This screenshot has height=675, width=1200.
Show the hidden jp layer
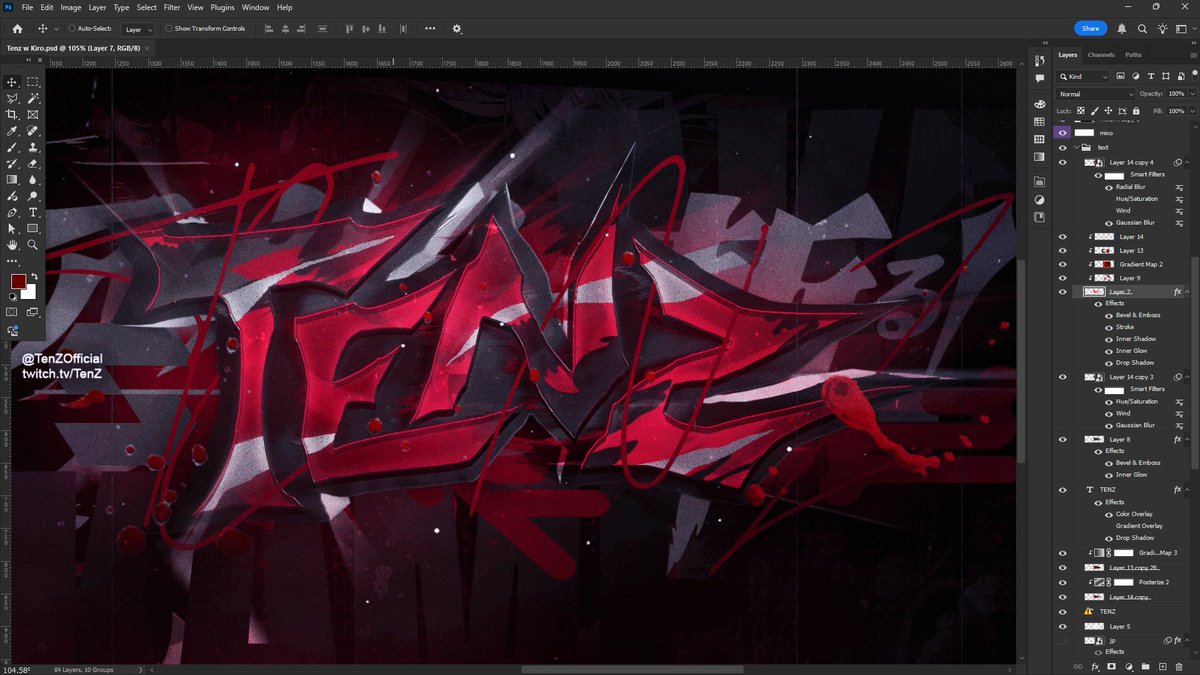tap(1063, 640)
